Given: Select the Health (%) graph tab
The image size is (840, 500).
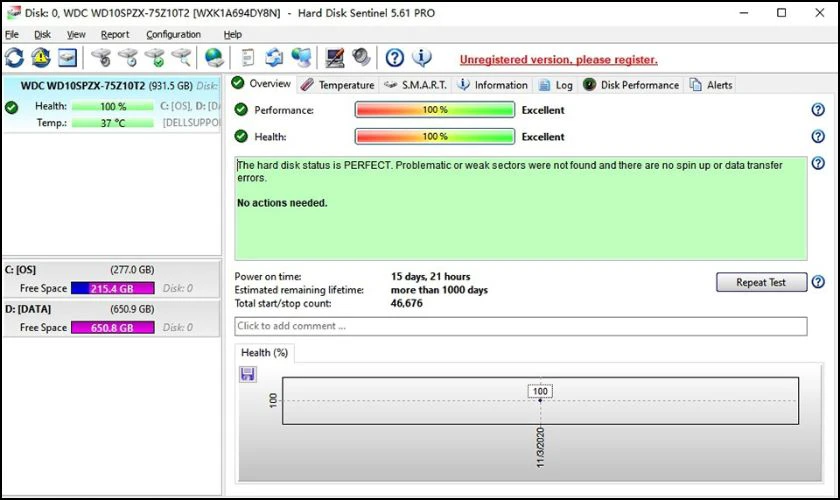Looking at the screenshot, I should (264, 353).
